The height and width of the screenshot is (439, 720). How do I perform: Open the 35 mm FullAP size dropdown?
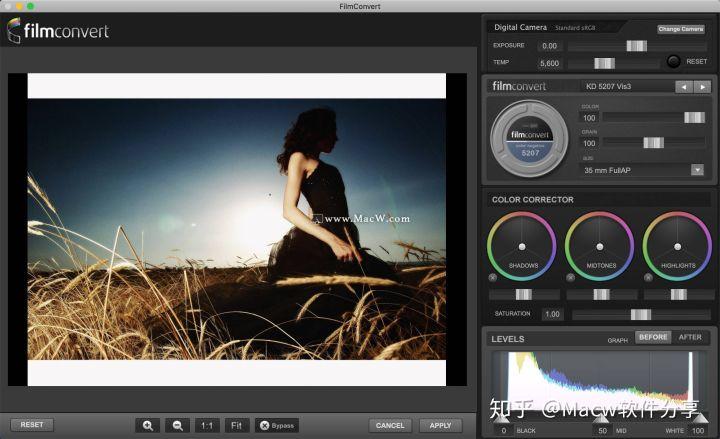(x=642, y=170)
